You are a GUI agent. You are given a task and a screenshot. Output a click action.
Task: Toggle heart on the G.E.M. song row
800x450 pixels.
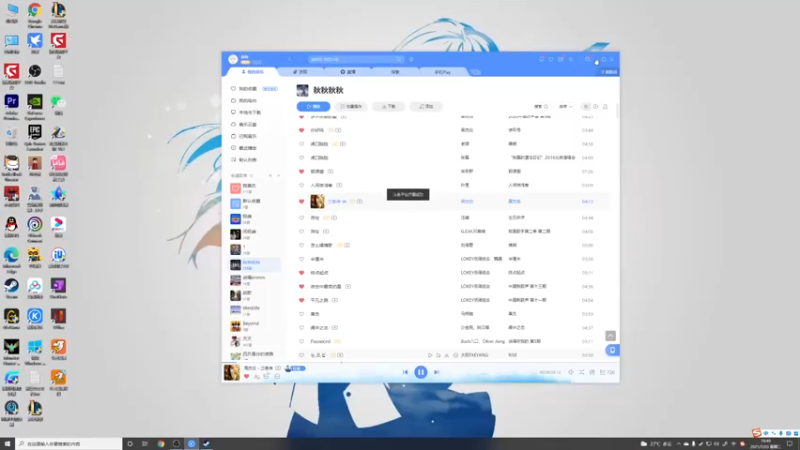302,232
